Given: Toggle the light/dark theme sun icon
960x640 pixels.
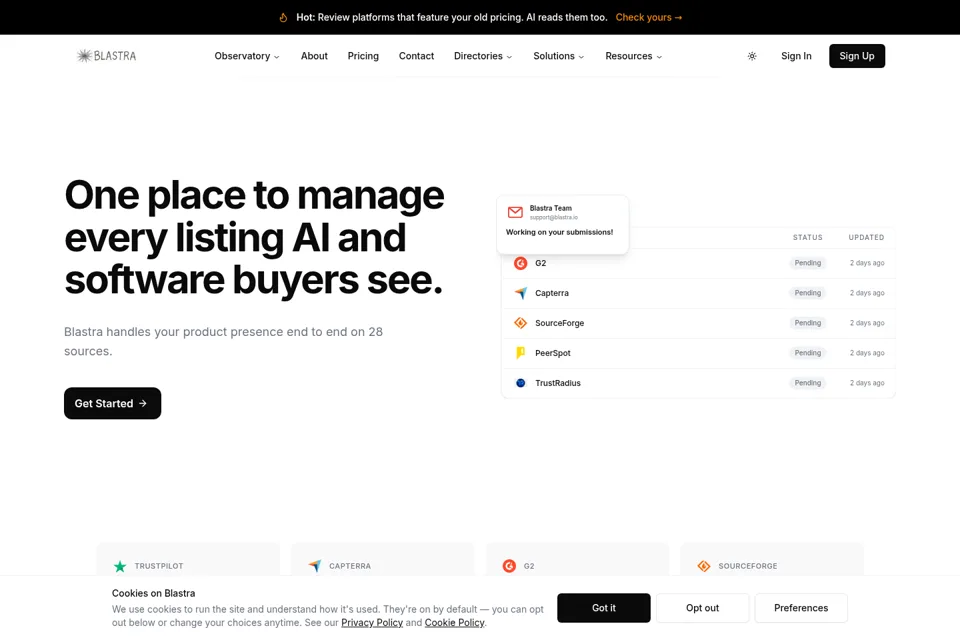Looking at the screenshot, I should pos(752,56).
